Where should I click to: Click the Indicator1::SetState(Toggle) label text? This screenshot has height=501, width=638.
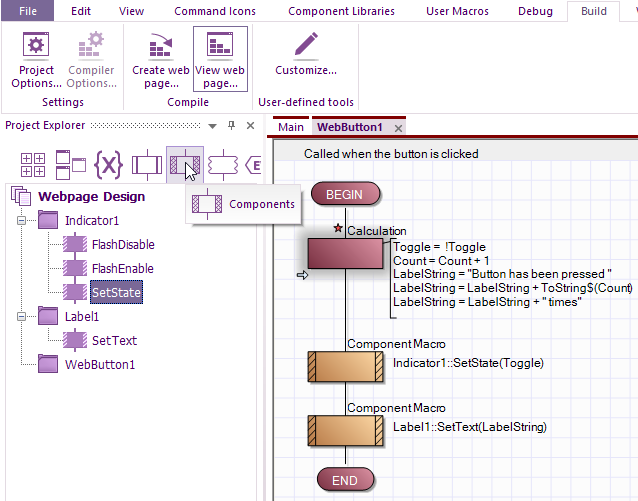pyautogui.click(x=468, y=363)
